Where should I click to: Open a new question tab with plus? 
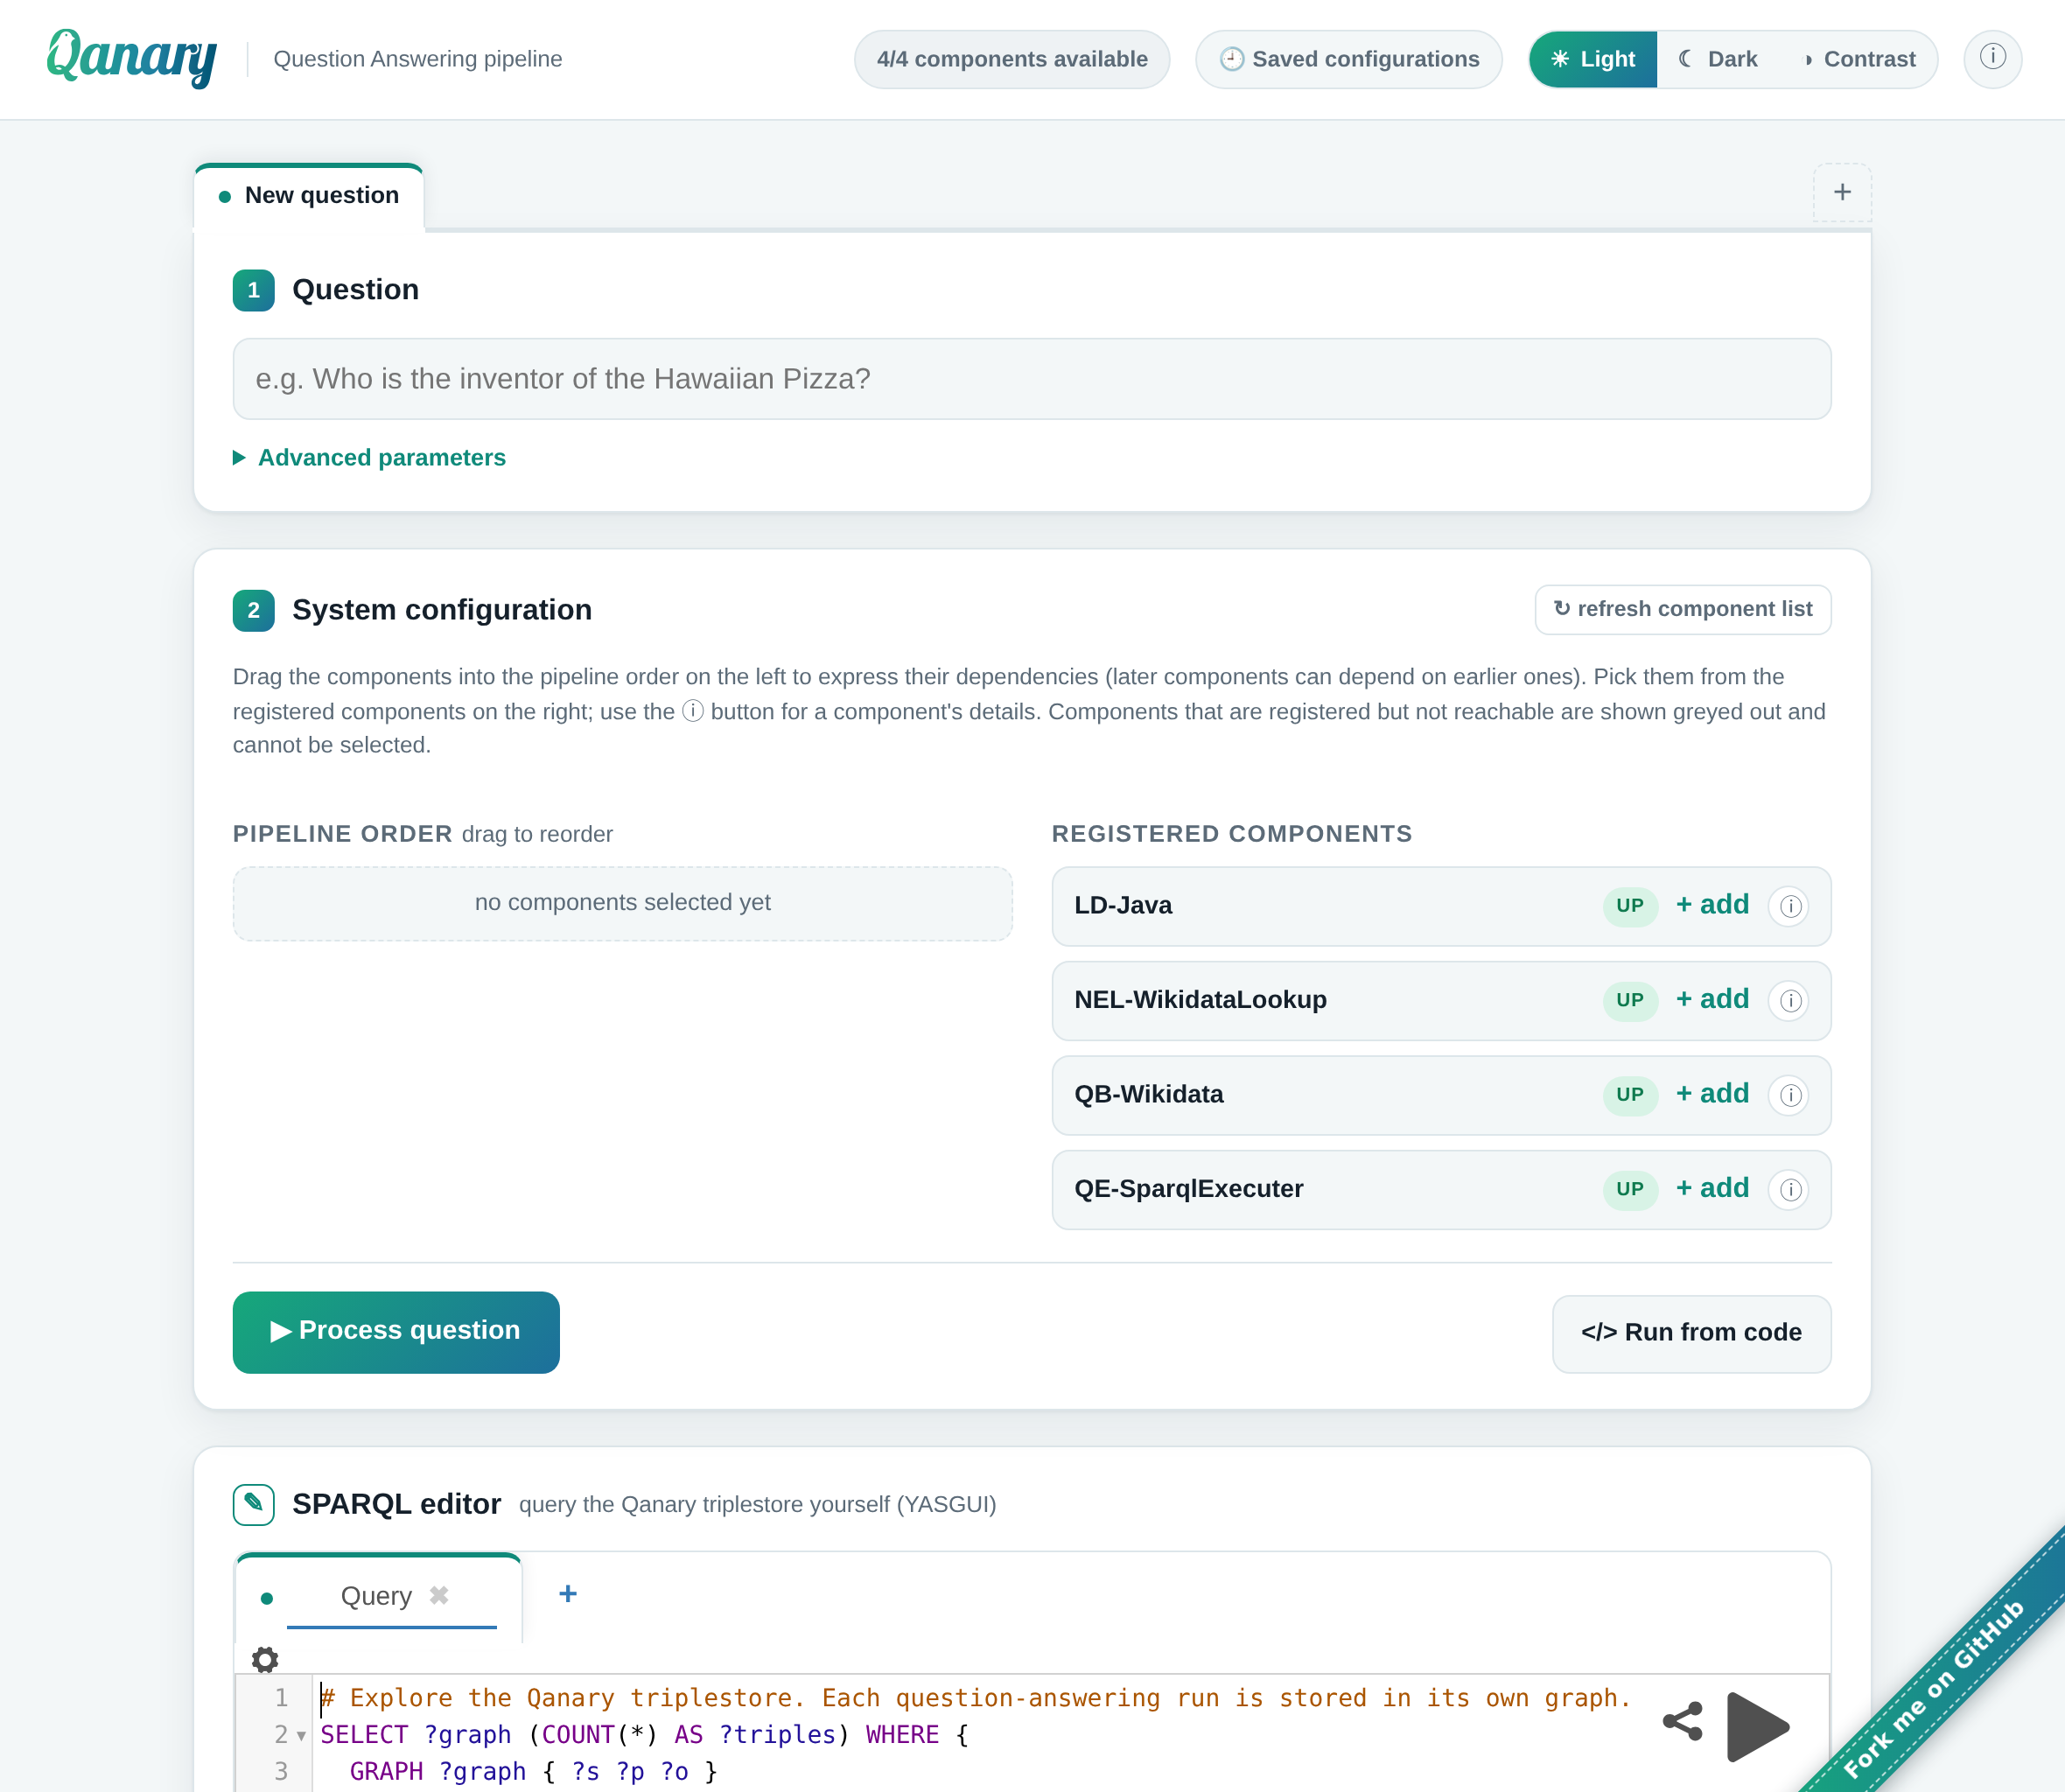(1842, 192)
